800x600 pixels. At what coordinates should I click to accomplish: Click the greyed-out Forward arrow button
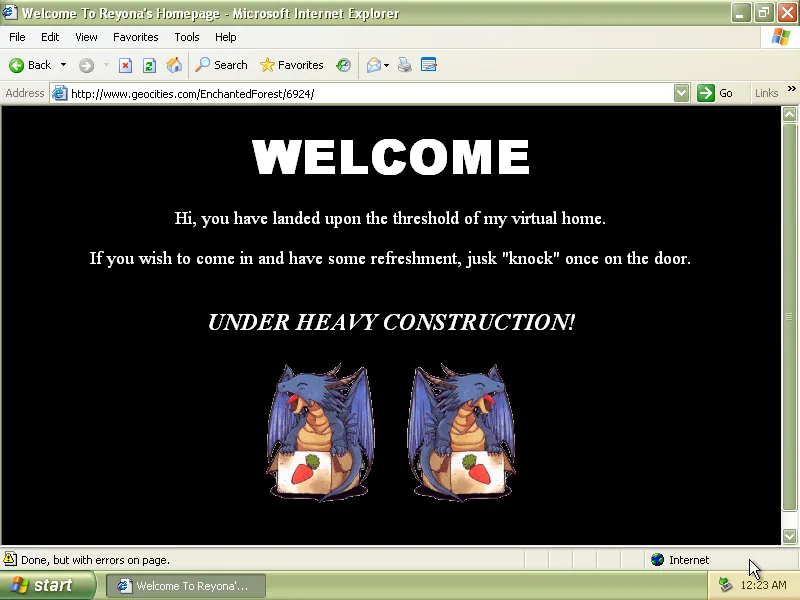tap(86, 65)
